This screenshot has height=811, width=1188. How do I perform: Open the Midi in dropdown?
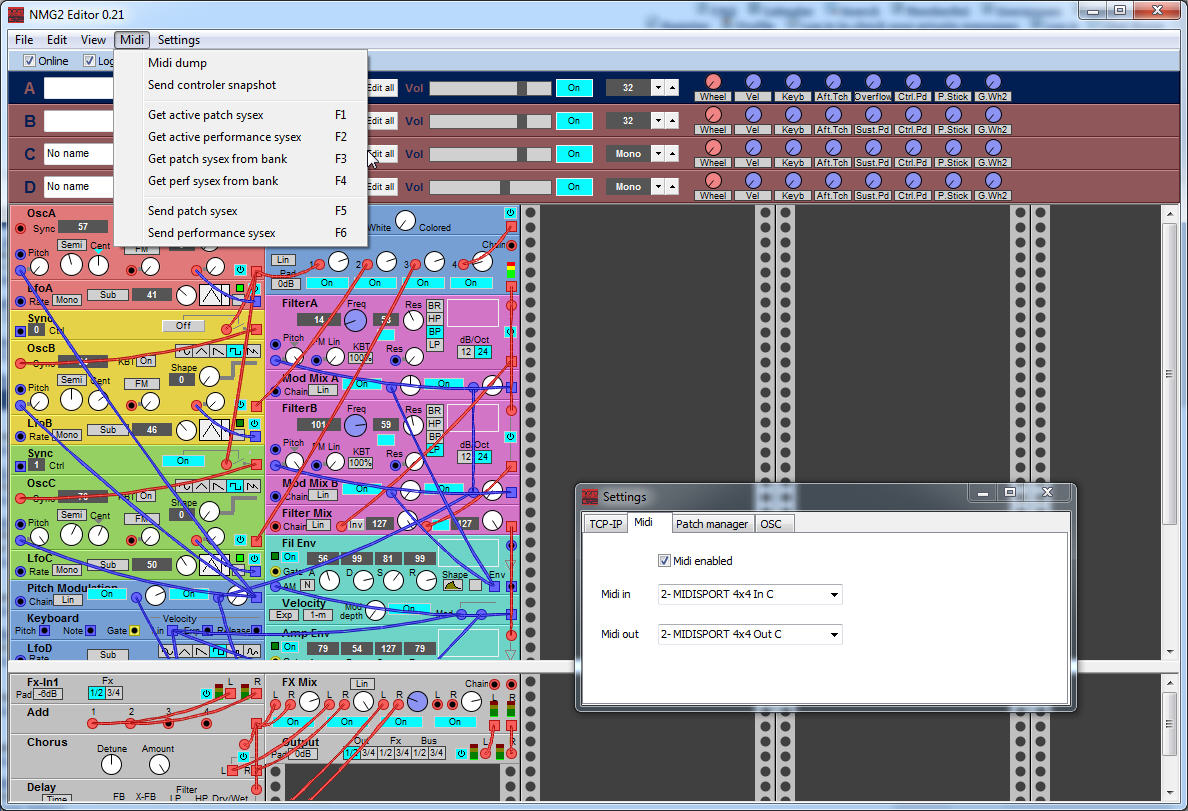coord(834,594)
